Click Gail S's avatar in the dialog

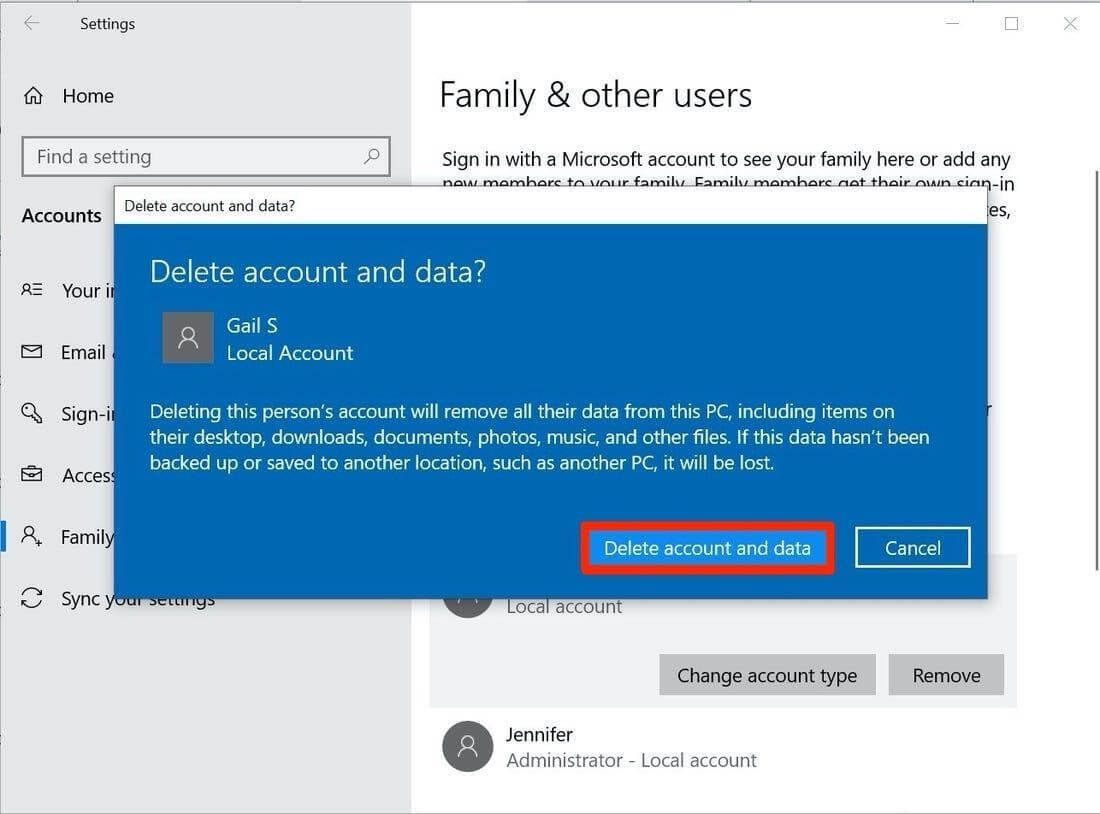point(187,338)
